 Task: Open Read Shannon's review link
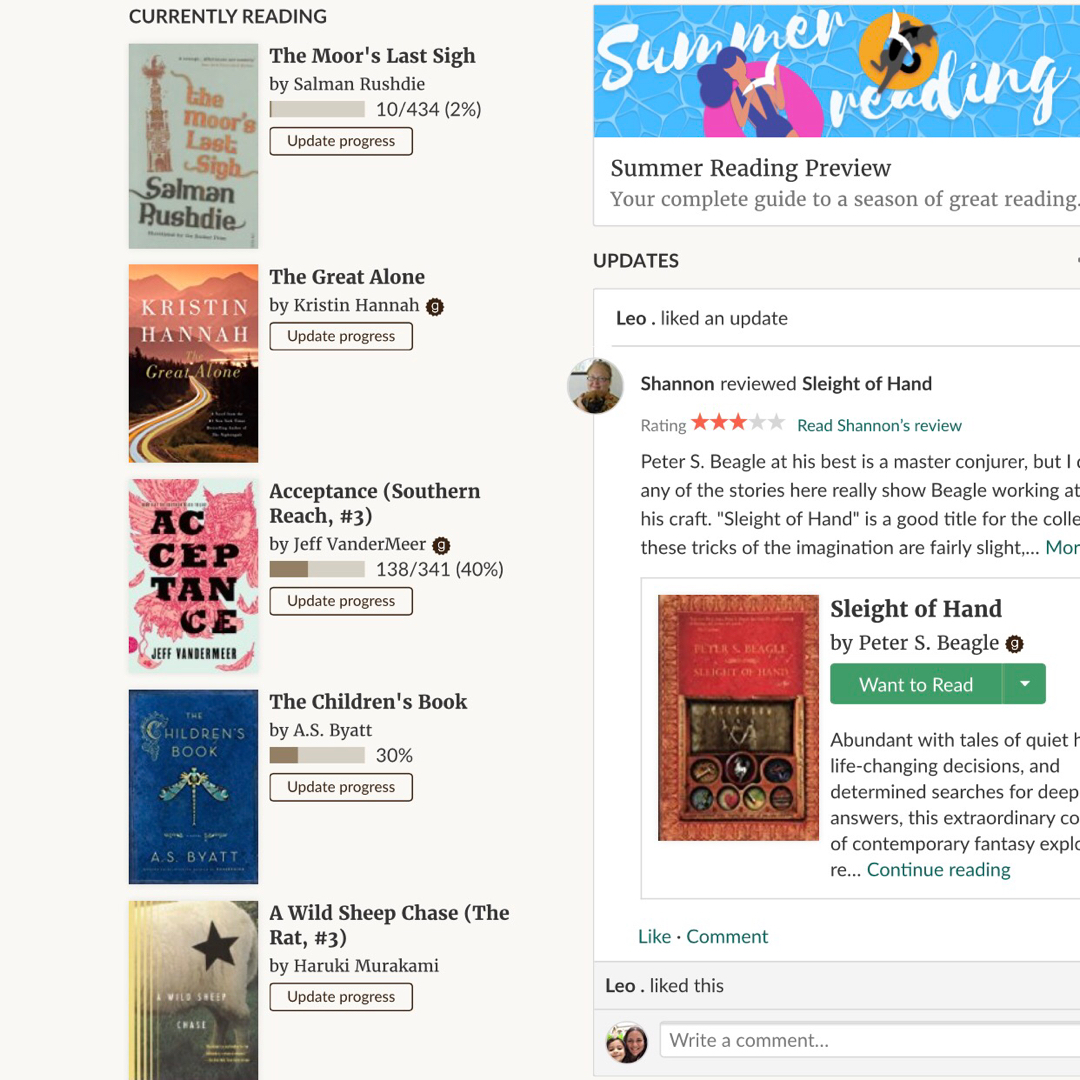click(x=879, y=425)
